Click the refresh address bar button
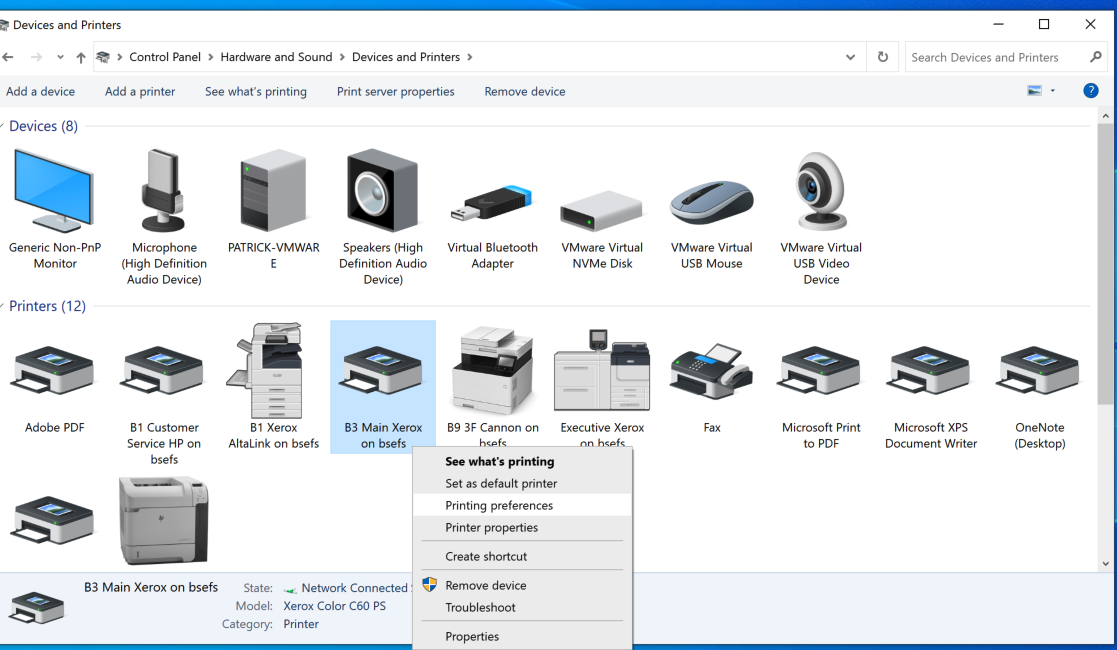The width and height of the screenshot is (1117, 650). 883,57
